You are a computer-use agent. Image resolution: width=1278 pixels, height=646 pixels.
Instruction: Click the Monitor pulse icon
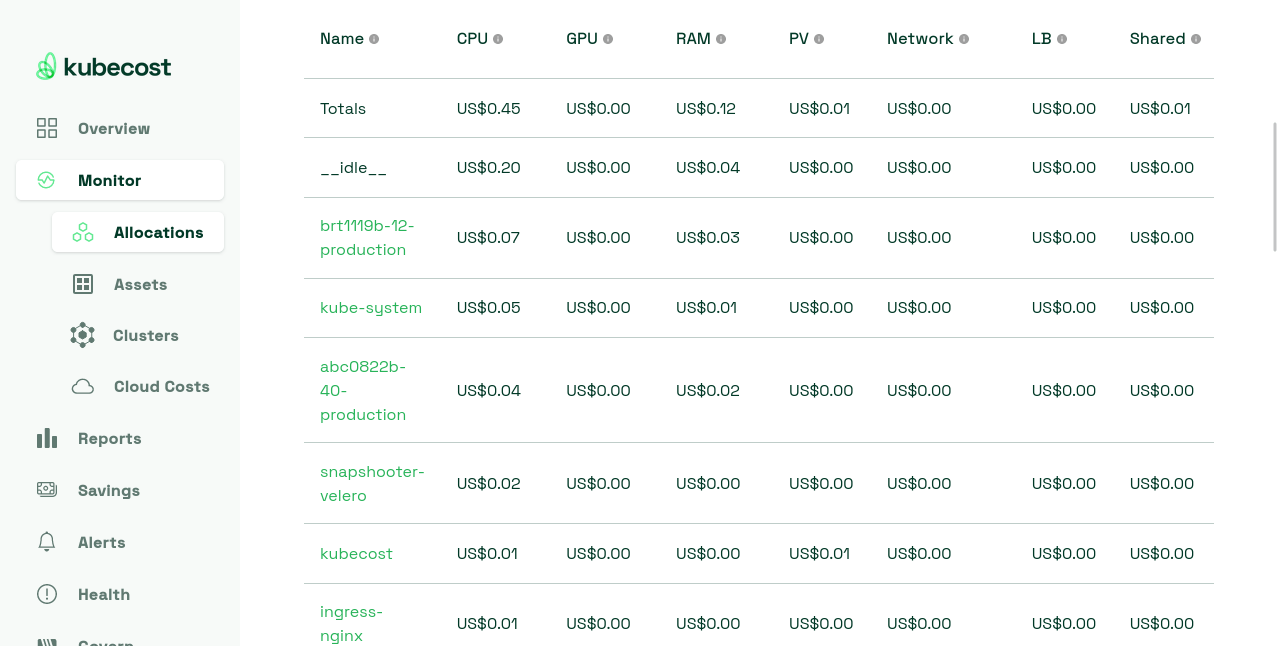pyautogui.click(x=46, y=181)
